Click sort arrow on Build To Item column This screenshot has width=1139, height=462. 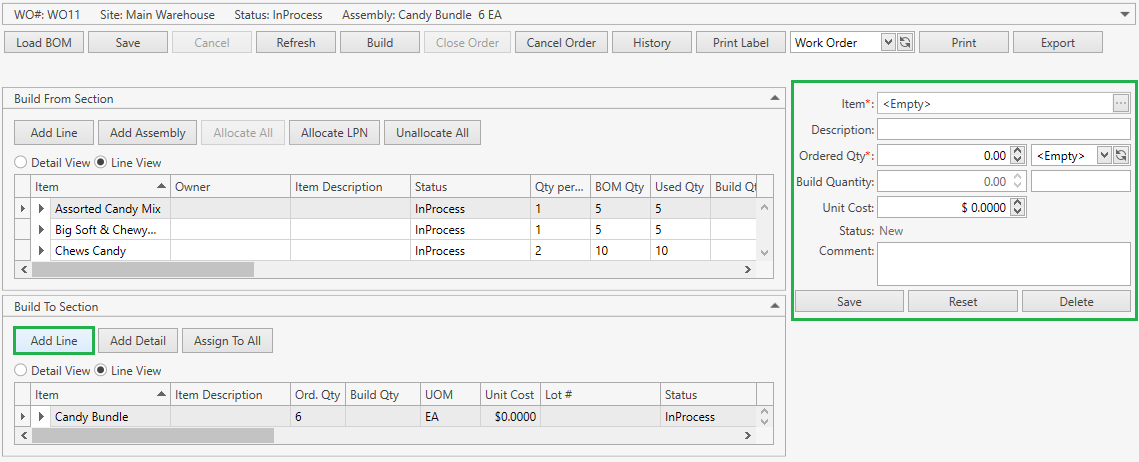pyautogui.click(x=162, y=395)
